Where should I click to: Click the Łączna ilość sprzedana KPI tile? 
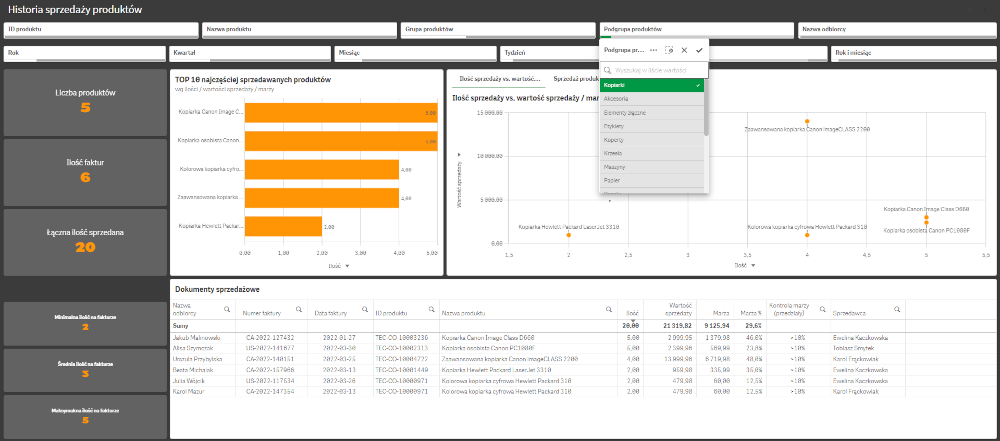85,242
